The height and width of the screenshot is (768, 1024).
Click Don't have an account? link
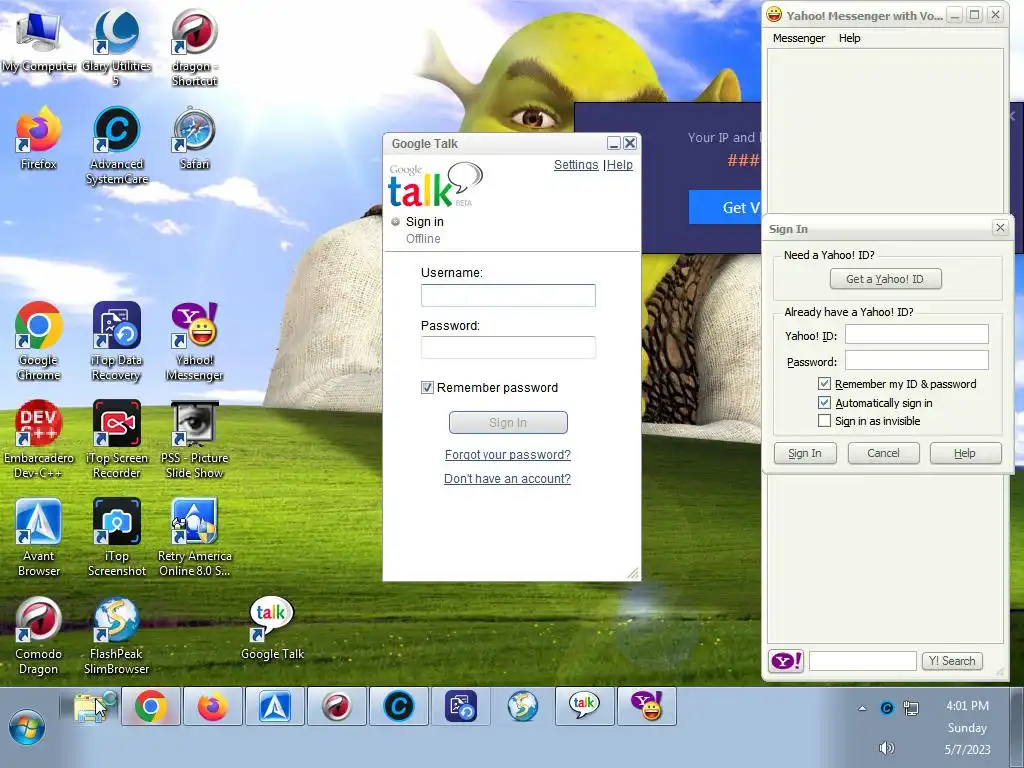coord(507,479)
